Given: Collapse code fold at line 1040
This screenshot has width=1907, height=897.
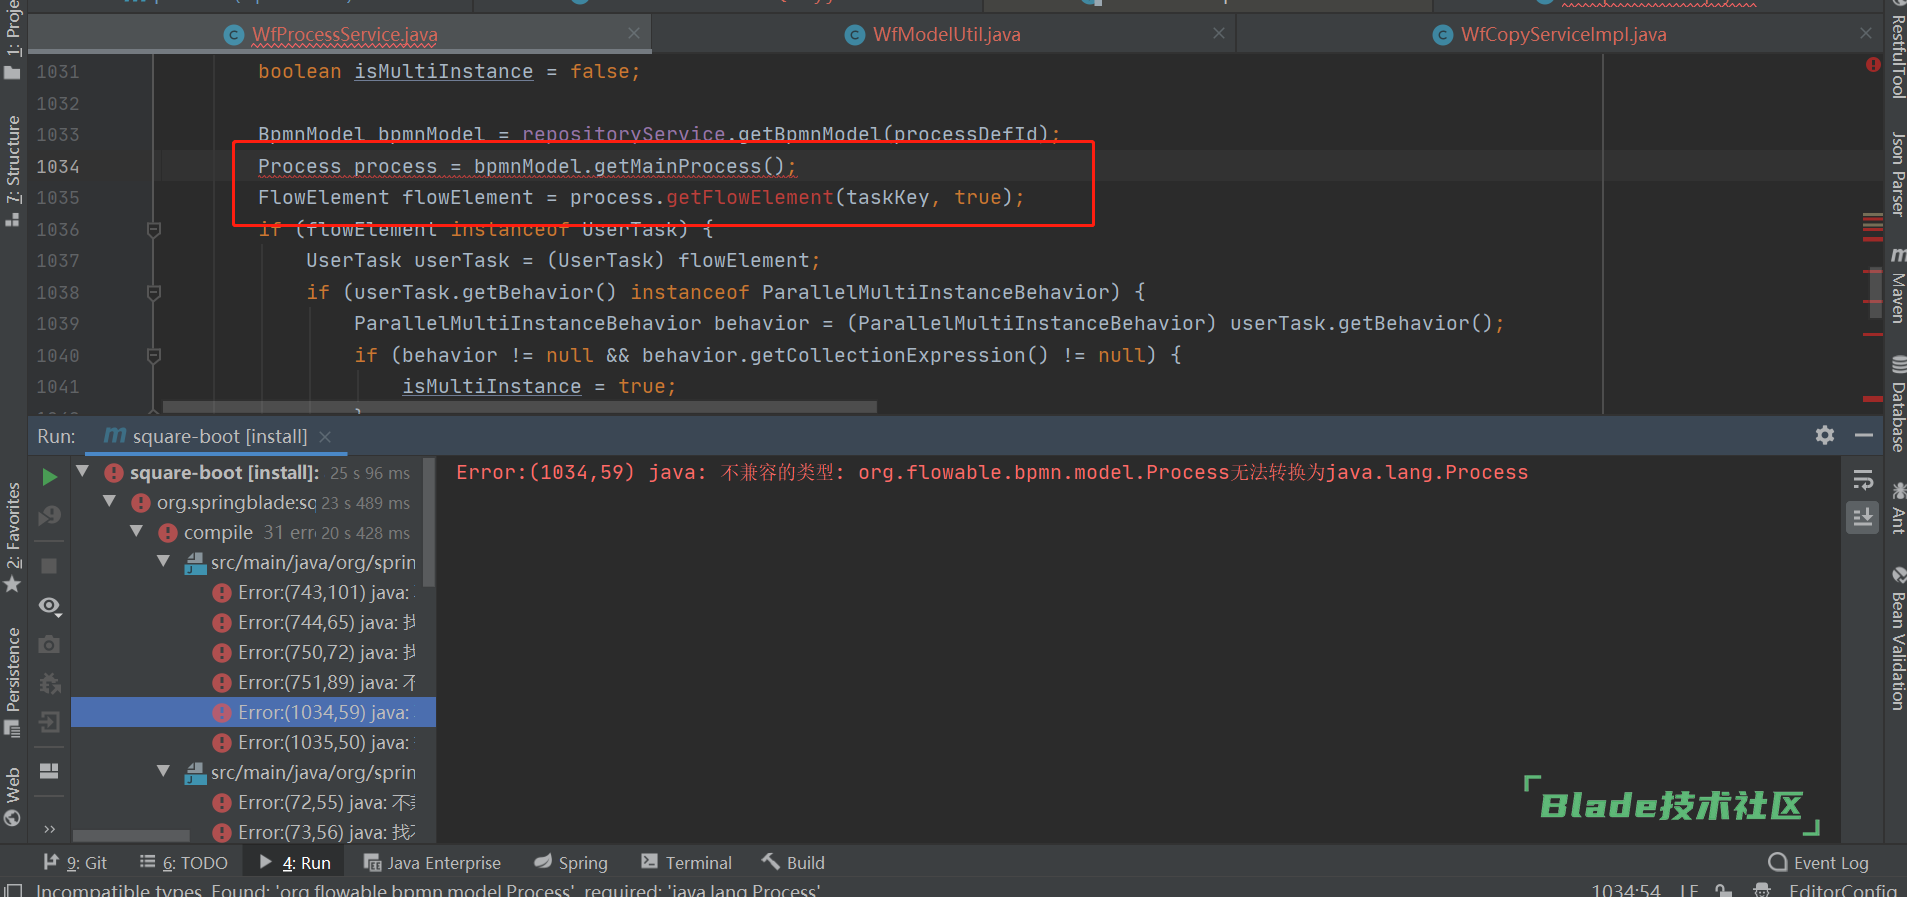Looking at the screenshot, I should point(154,356).
